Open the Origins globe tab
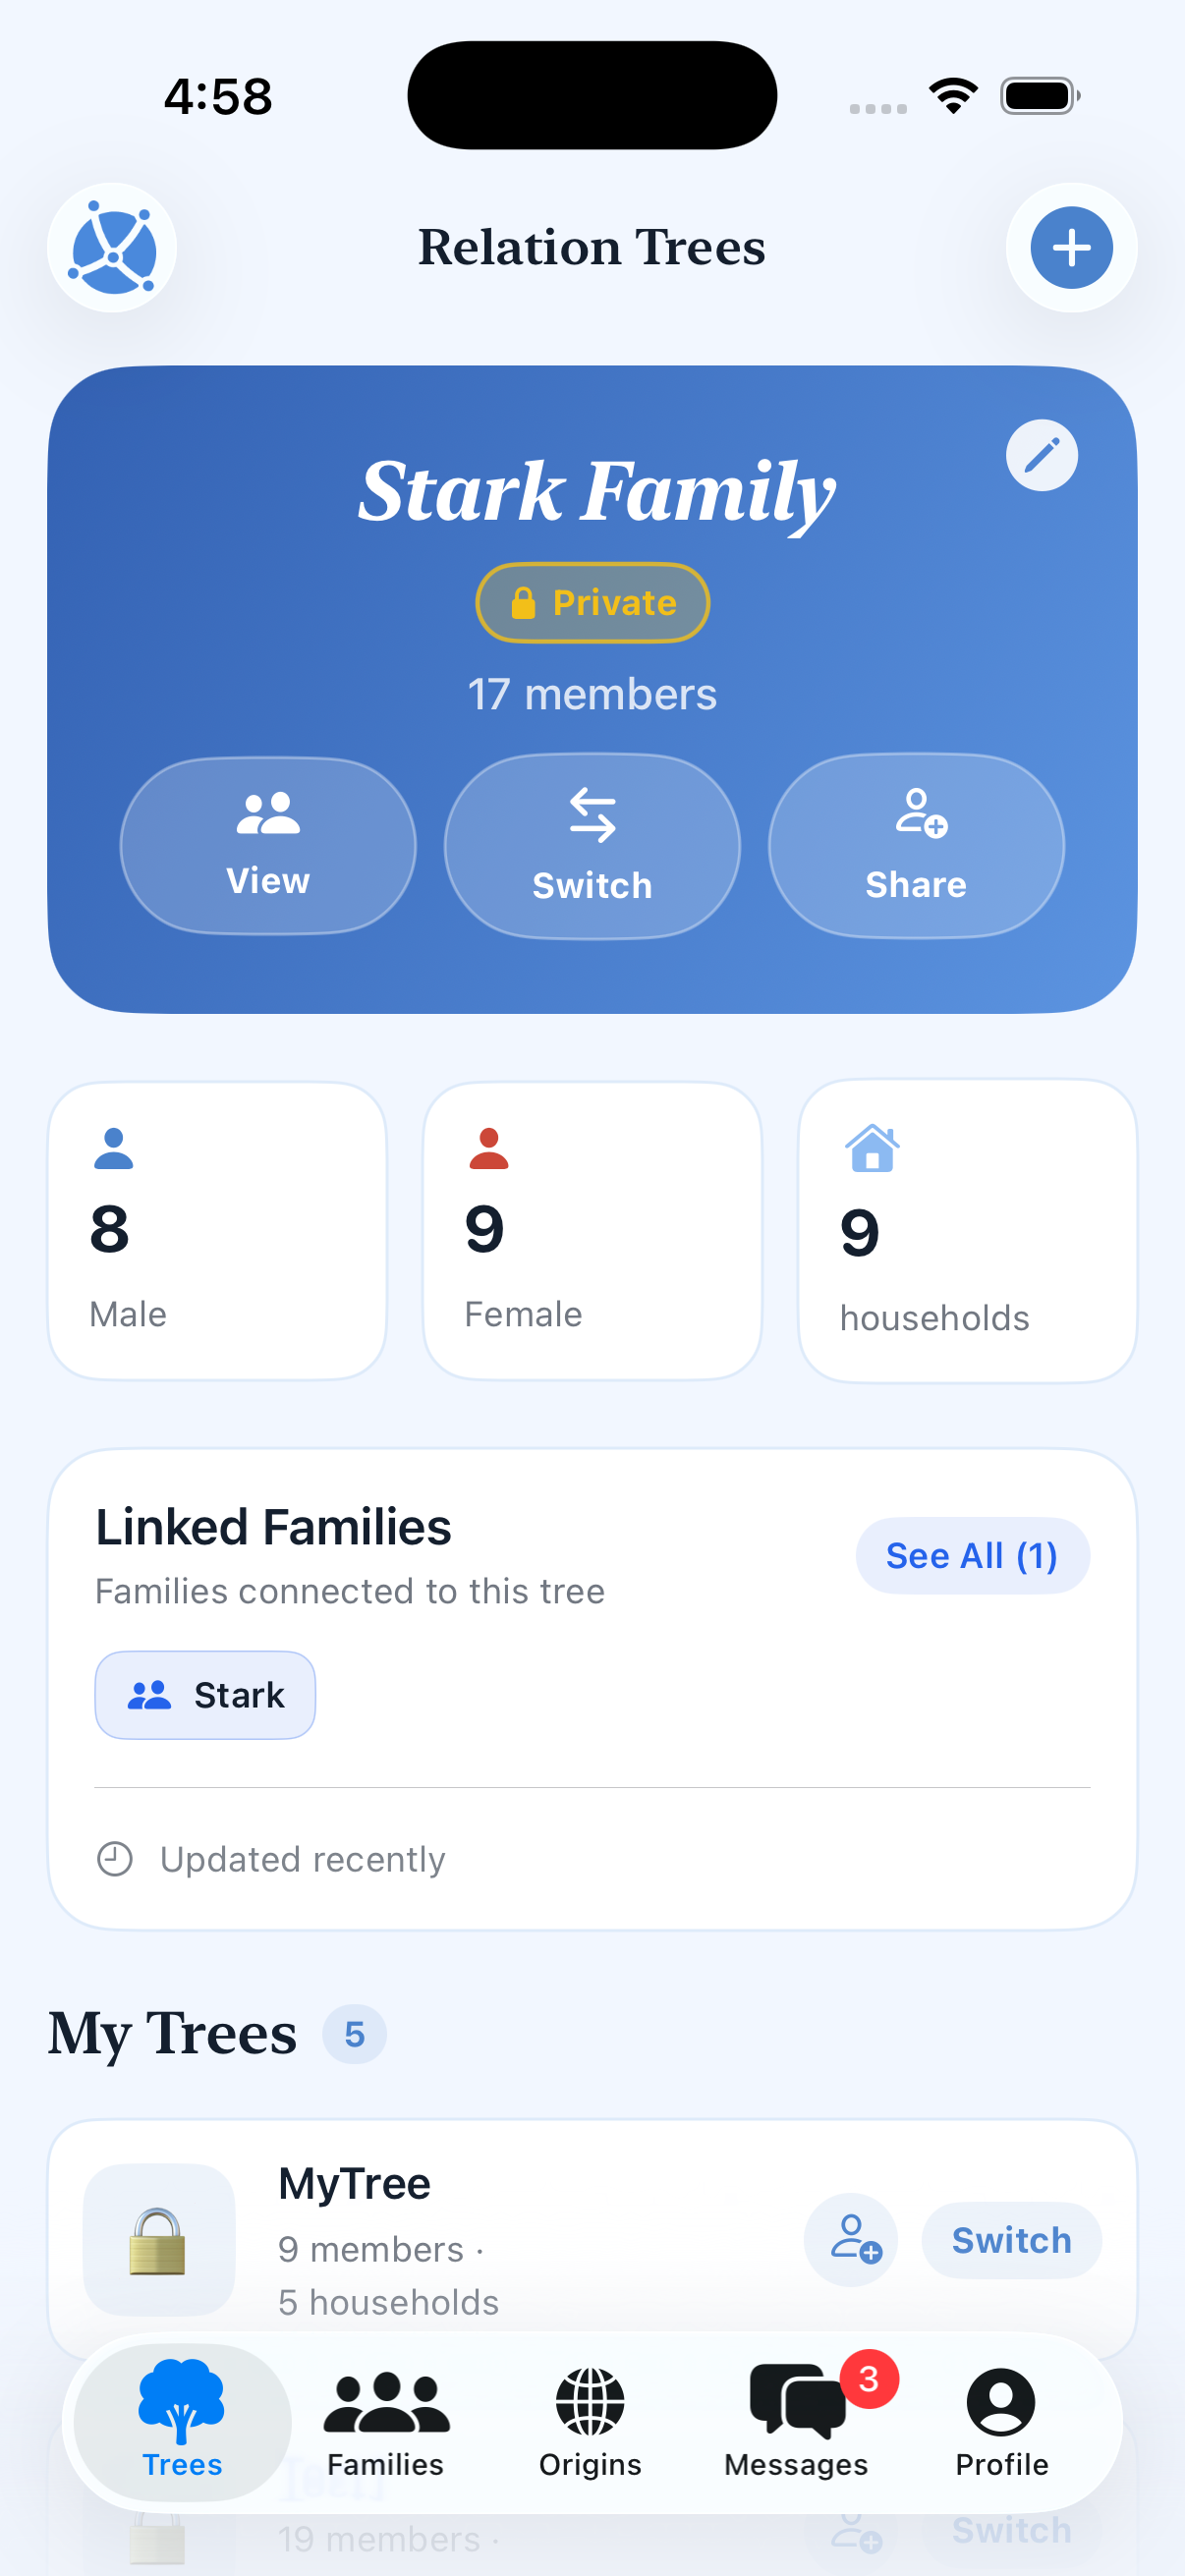This screenshot has height=2576, width=1185. pos(590,2420)
